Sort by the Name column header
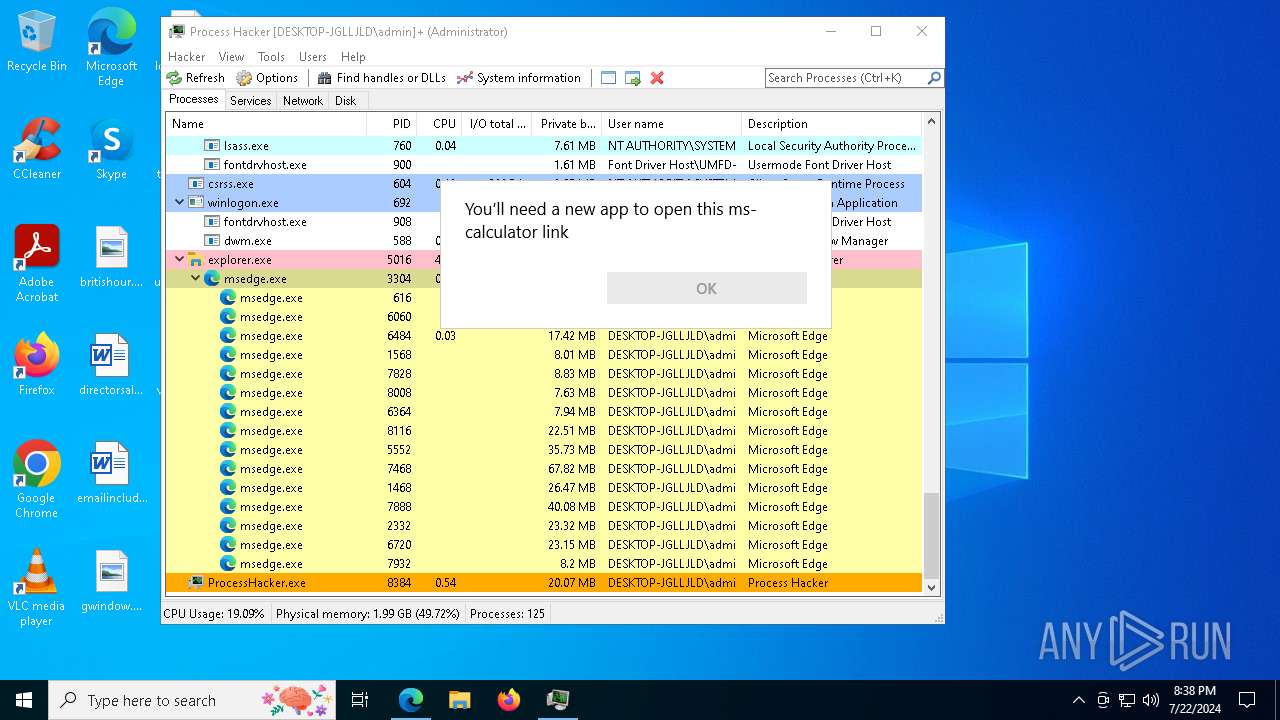Screen dimensions: 1280x720 tap(266, 124)
